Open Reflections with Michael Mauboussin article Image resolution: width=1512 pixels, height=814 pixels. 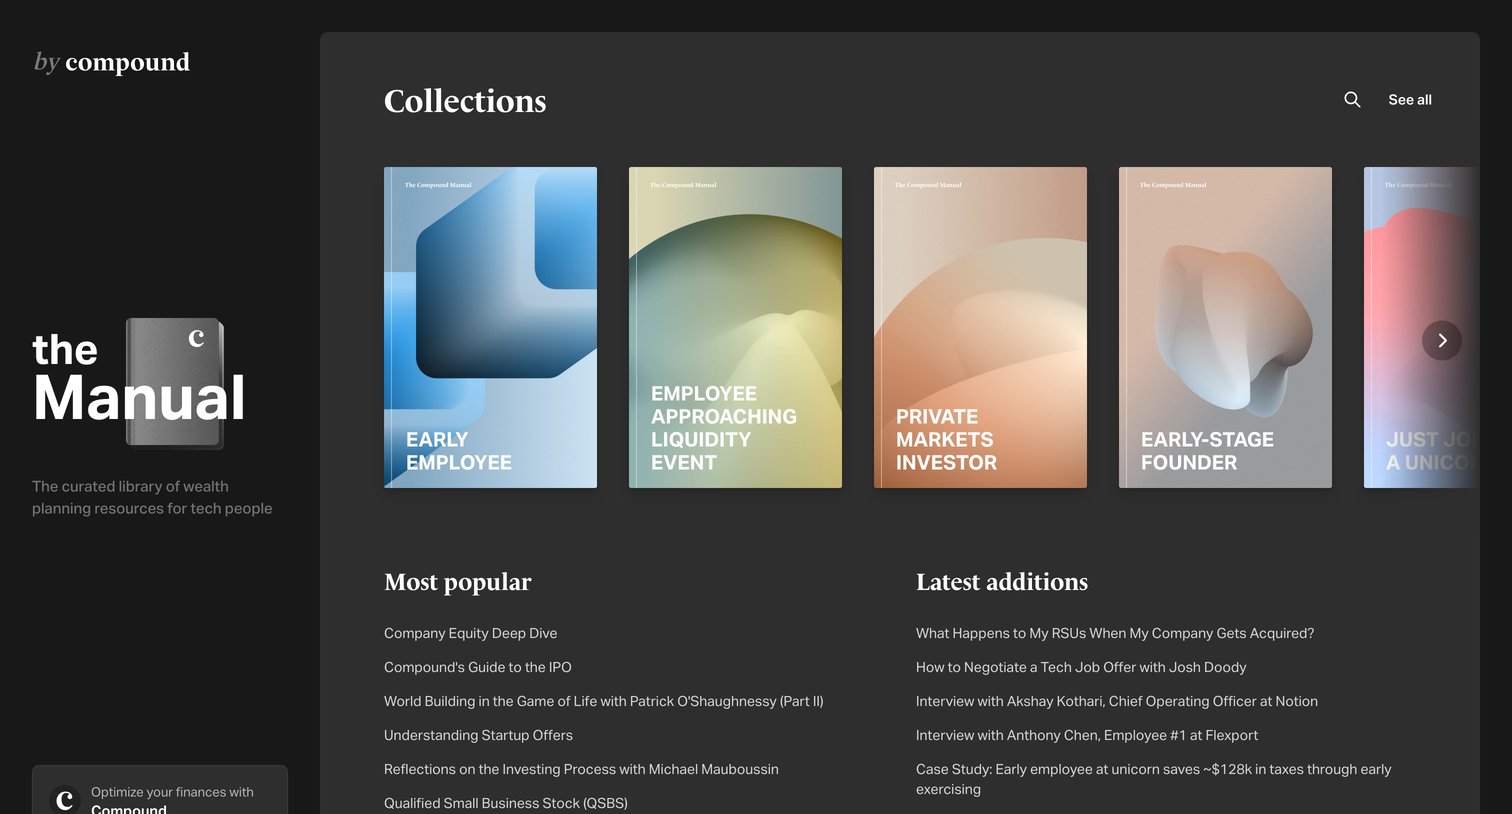click(x=581, y=769)
